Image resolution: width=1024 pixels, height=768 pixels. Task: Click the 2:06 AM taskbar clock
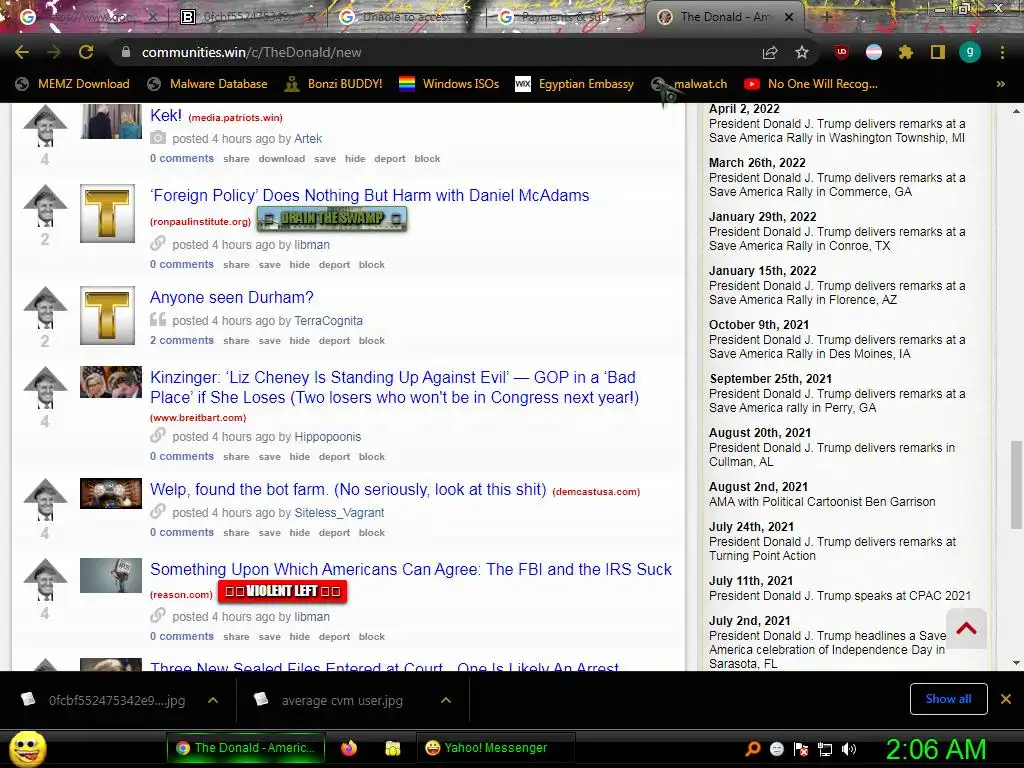click(x=935, y=749)
